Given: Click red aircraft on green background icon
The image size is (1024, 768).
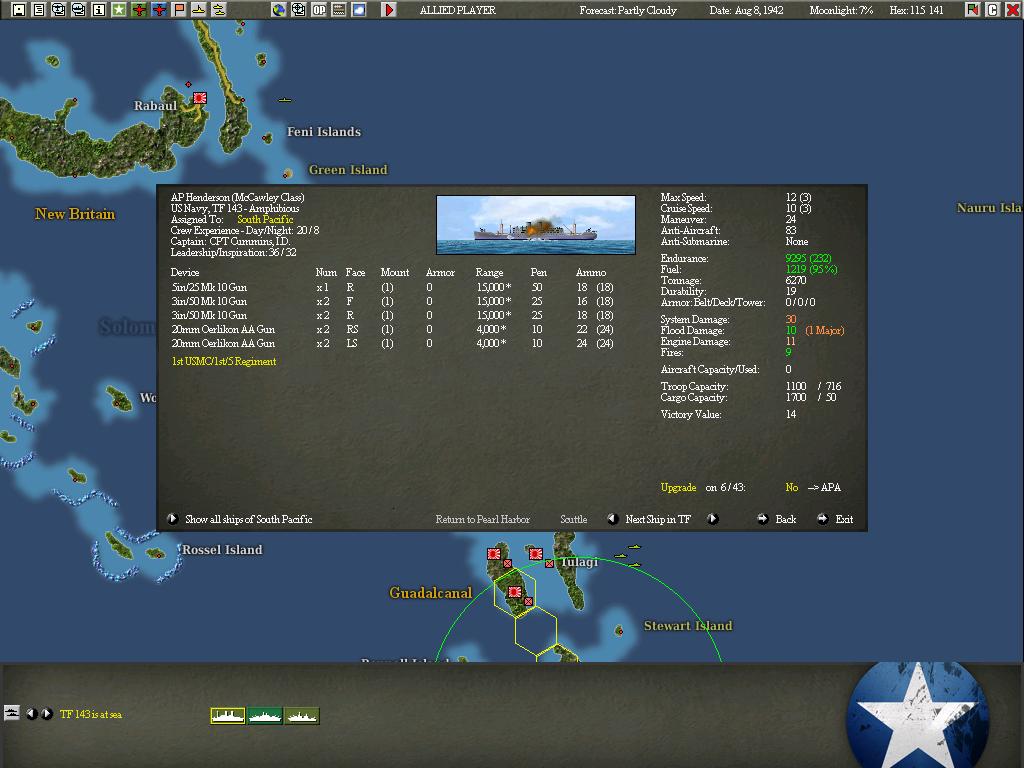Looking at the screenshot, I should [x=138, y=10].
